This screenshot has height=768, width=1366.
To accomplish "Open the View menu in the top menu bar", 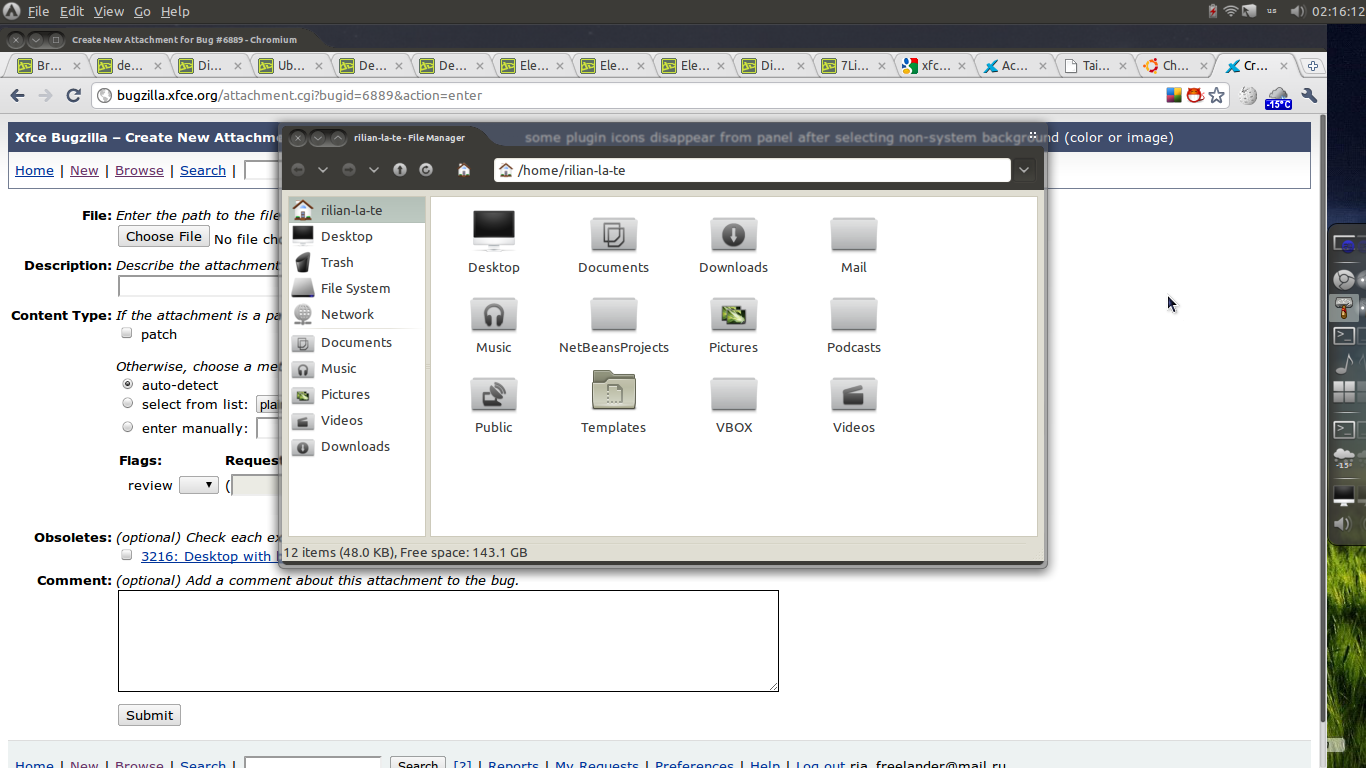I will click(108, 12).
